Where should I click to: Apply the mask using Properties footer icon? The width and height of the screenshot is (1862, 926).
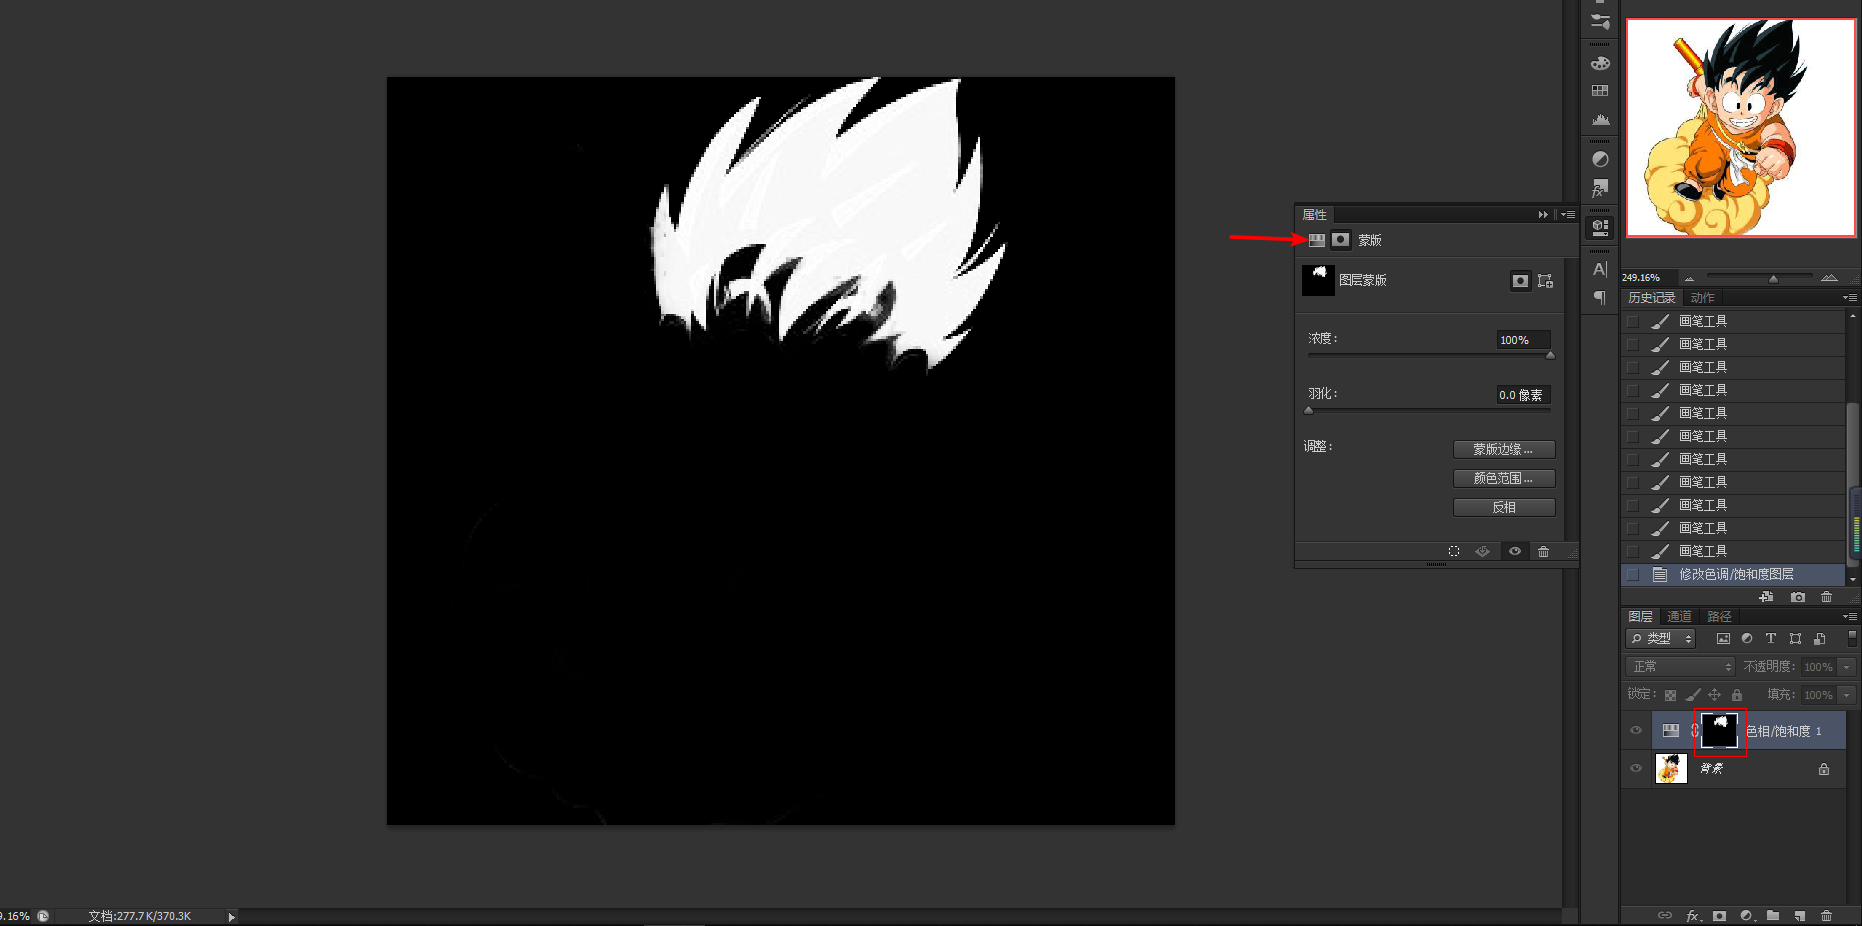(x=1483, y=552)
